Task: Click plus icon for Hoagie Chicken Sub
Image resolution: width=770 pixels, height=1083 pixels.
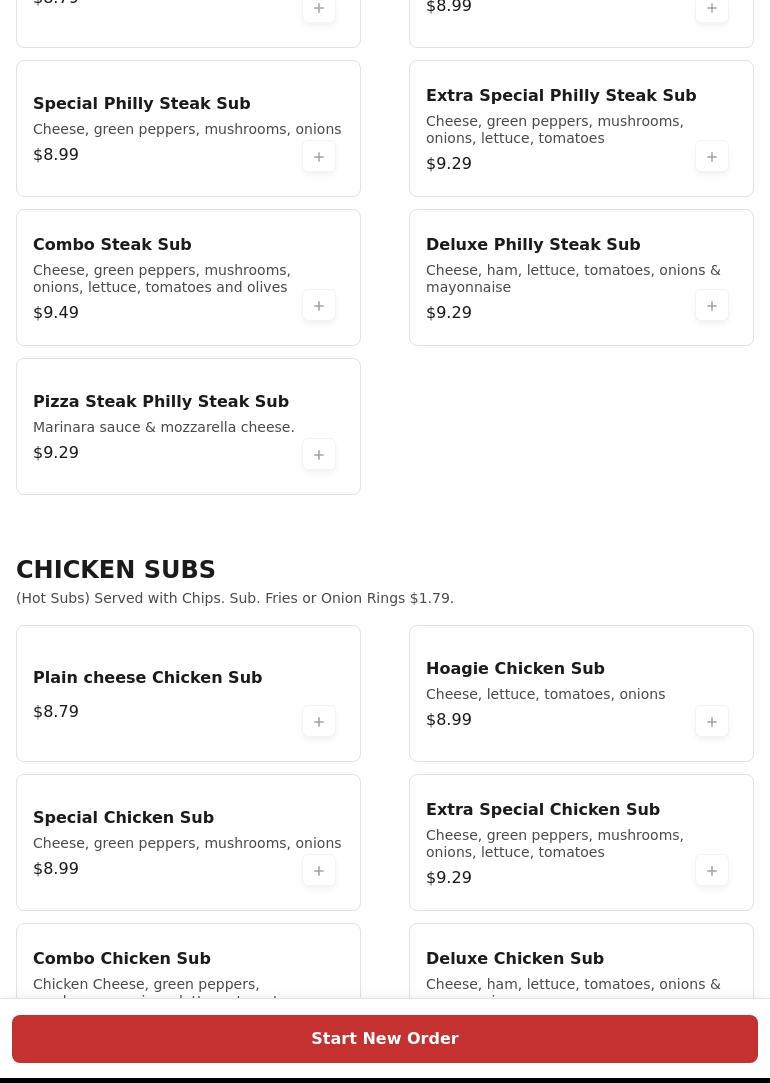Action: click(712, 722)
